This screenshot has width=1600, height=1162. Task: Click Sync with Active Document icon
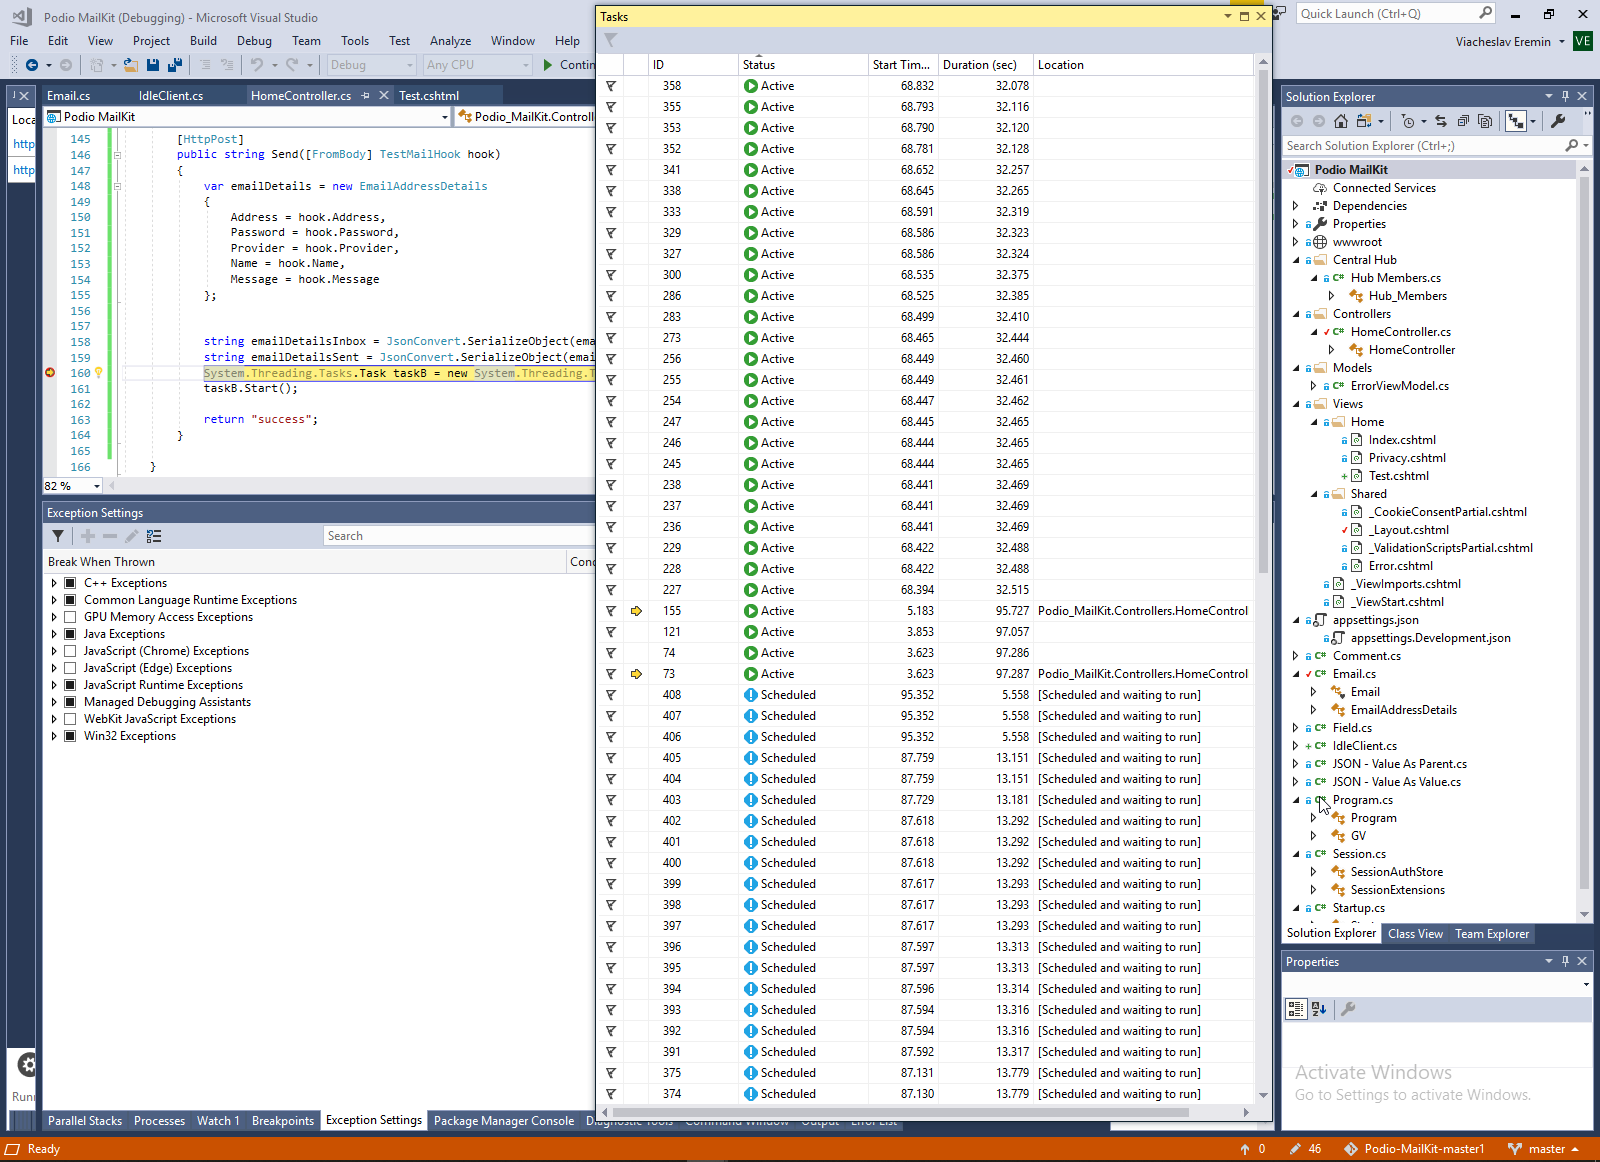1441,121
